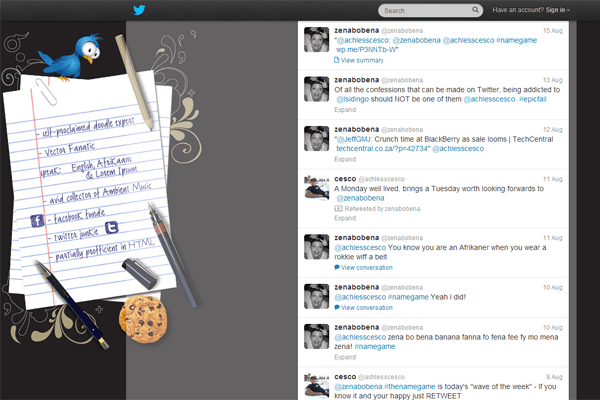
Task: Click the @Isidingo mention
Action: click(352, 99)
